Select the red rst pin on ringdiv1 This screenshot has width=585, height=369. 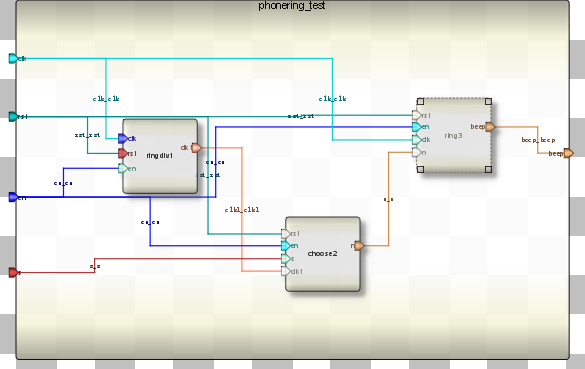click(123, 153)
